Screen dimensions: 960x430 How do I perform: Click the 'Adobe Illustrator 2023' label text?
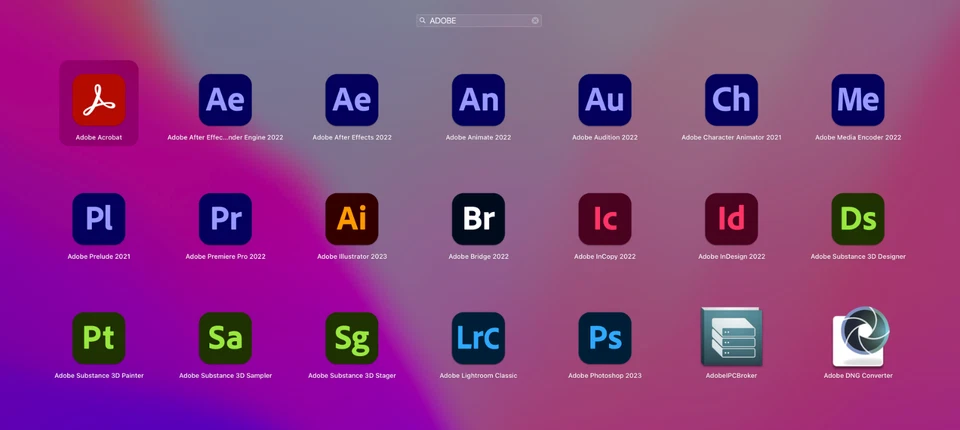(x=352, y=257)
